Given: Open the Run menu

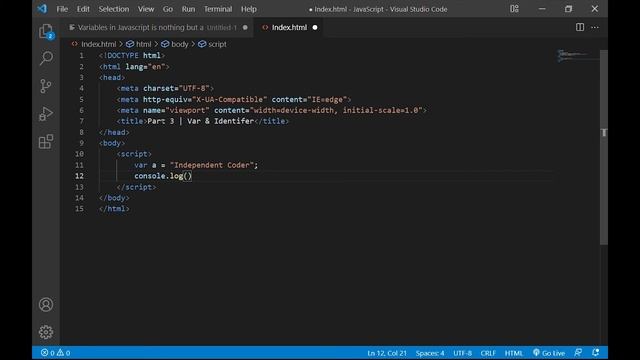Looking at the screenshot, I should (x=188, y=9).
